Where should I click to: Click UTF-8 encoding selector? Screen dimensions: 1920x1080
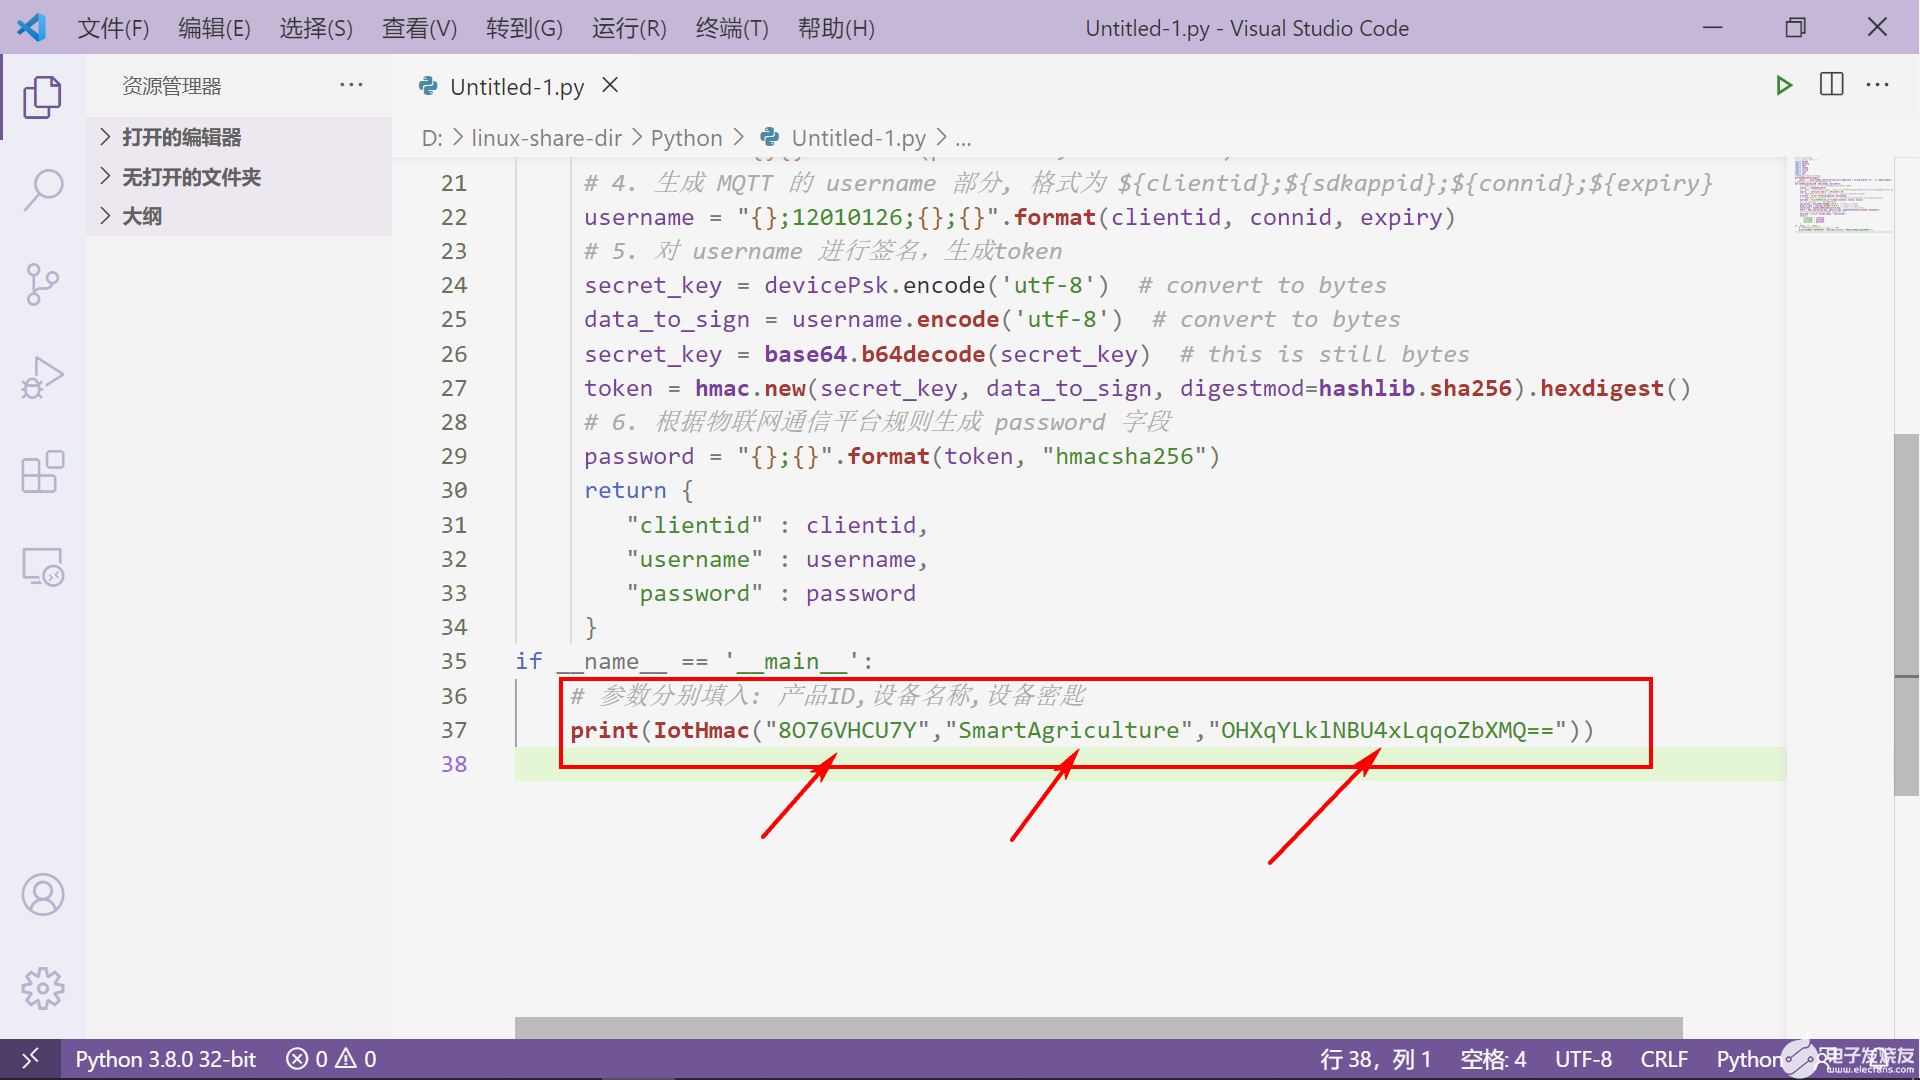click(x=1583, y=1059)
